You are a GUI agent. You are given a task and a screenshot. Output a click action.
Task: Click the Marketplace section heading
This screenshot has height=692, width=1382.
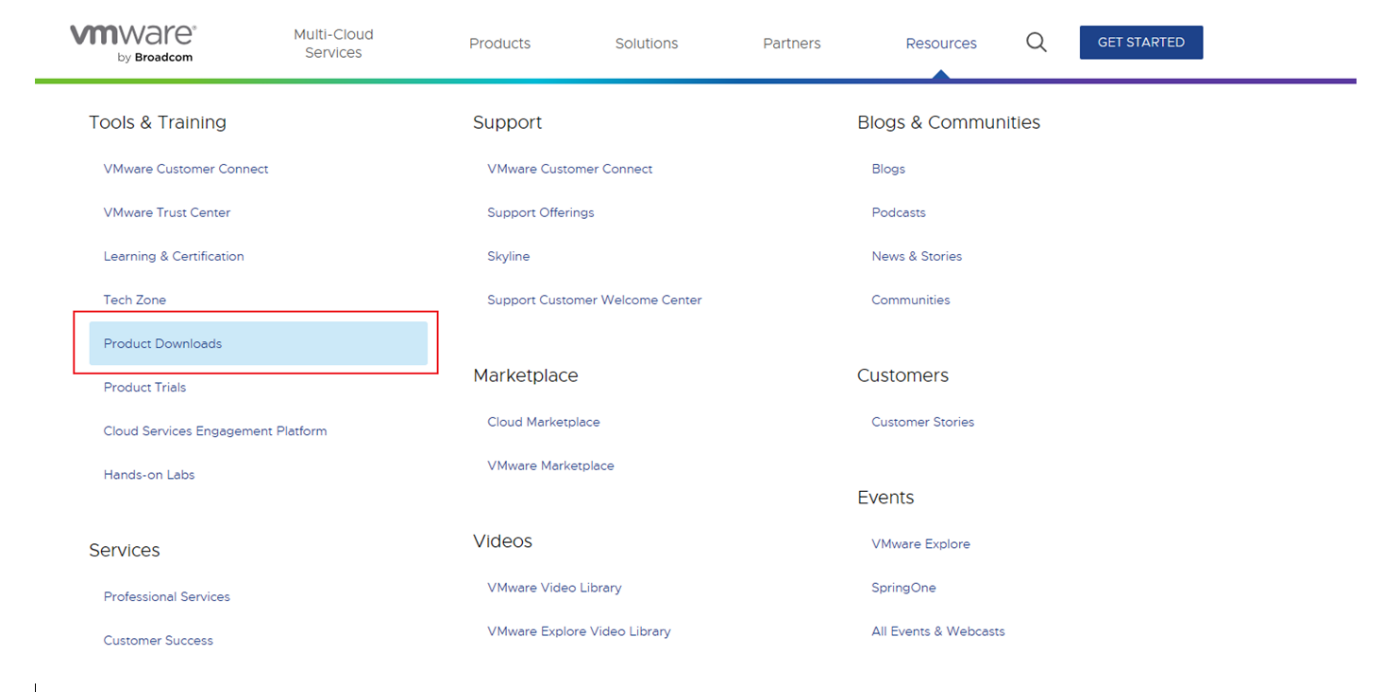click(x=526, y=376)
